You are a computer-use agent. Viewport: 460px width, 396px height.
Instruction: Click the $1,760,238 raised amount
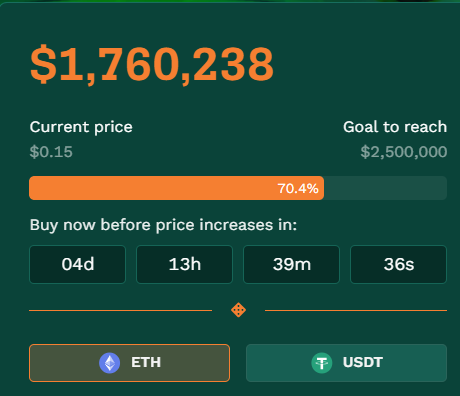[x=152, y=65]
